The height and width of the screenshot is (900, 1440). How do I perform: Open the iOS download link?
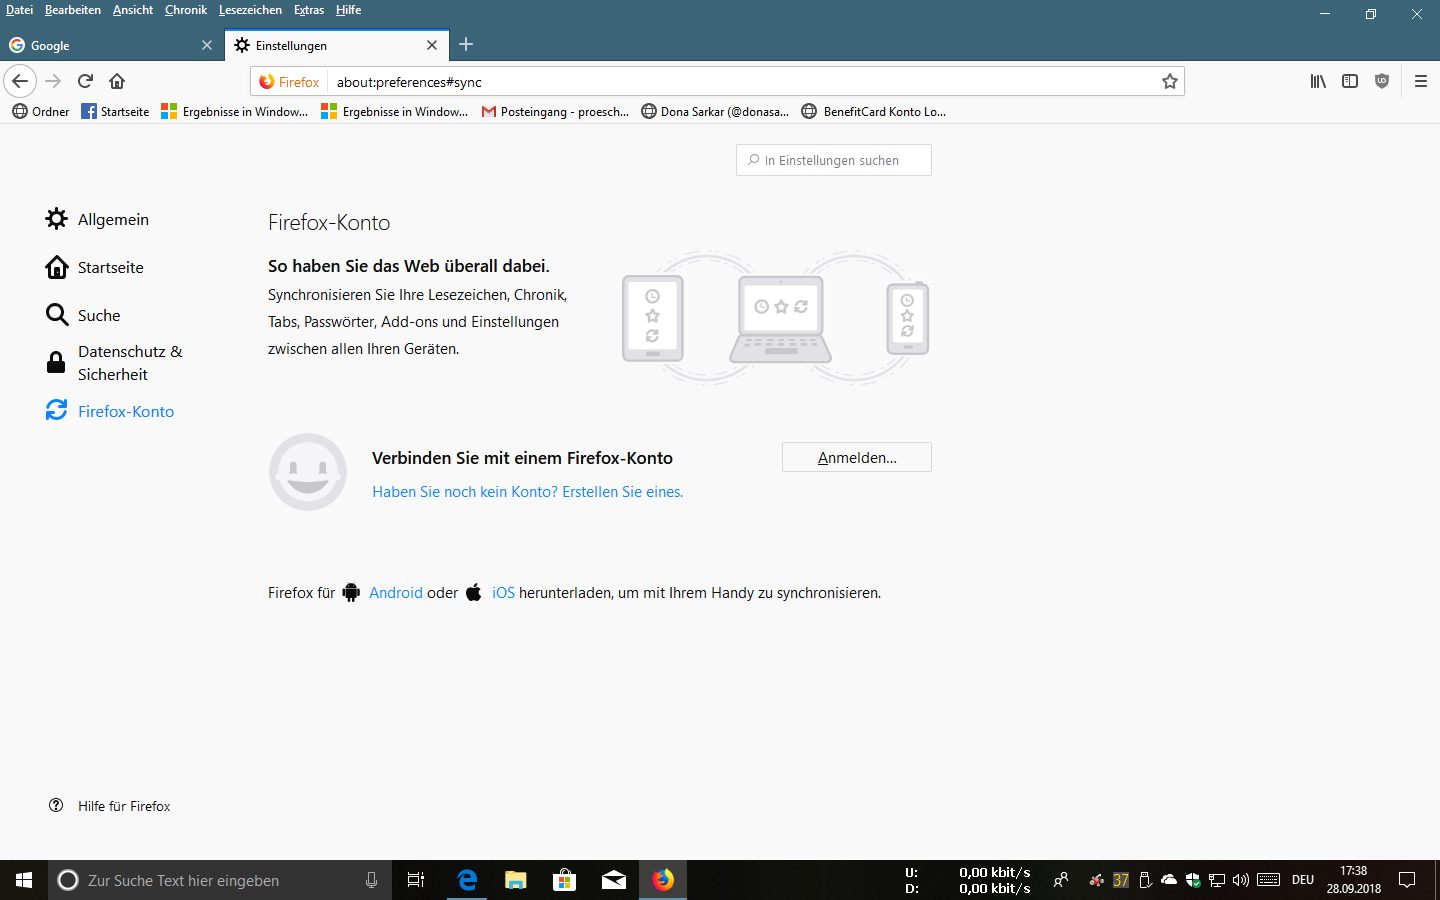pos(503,593)
